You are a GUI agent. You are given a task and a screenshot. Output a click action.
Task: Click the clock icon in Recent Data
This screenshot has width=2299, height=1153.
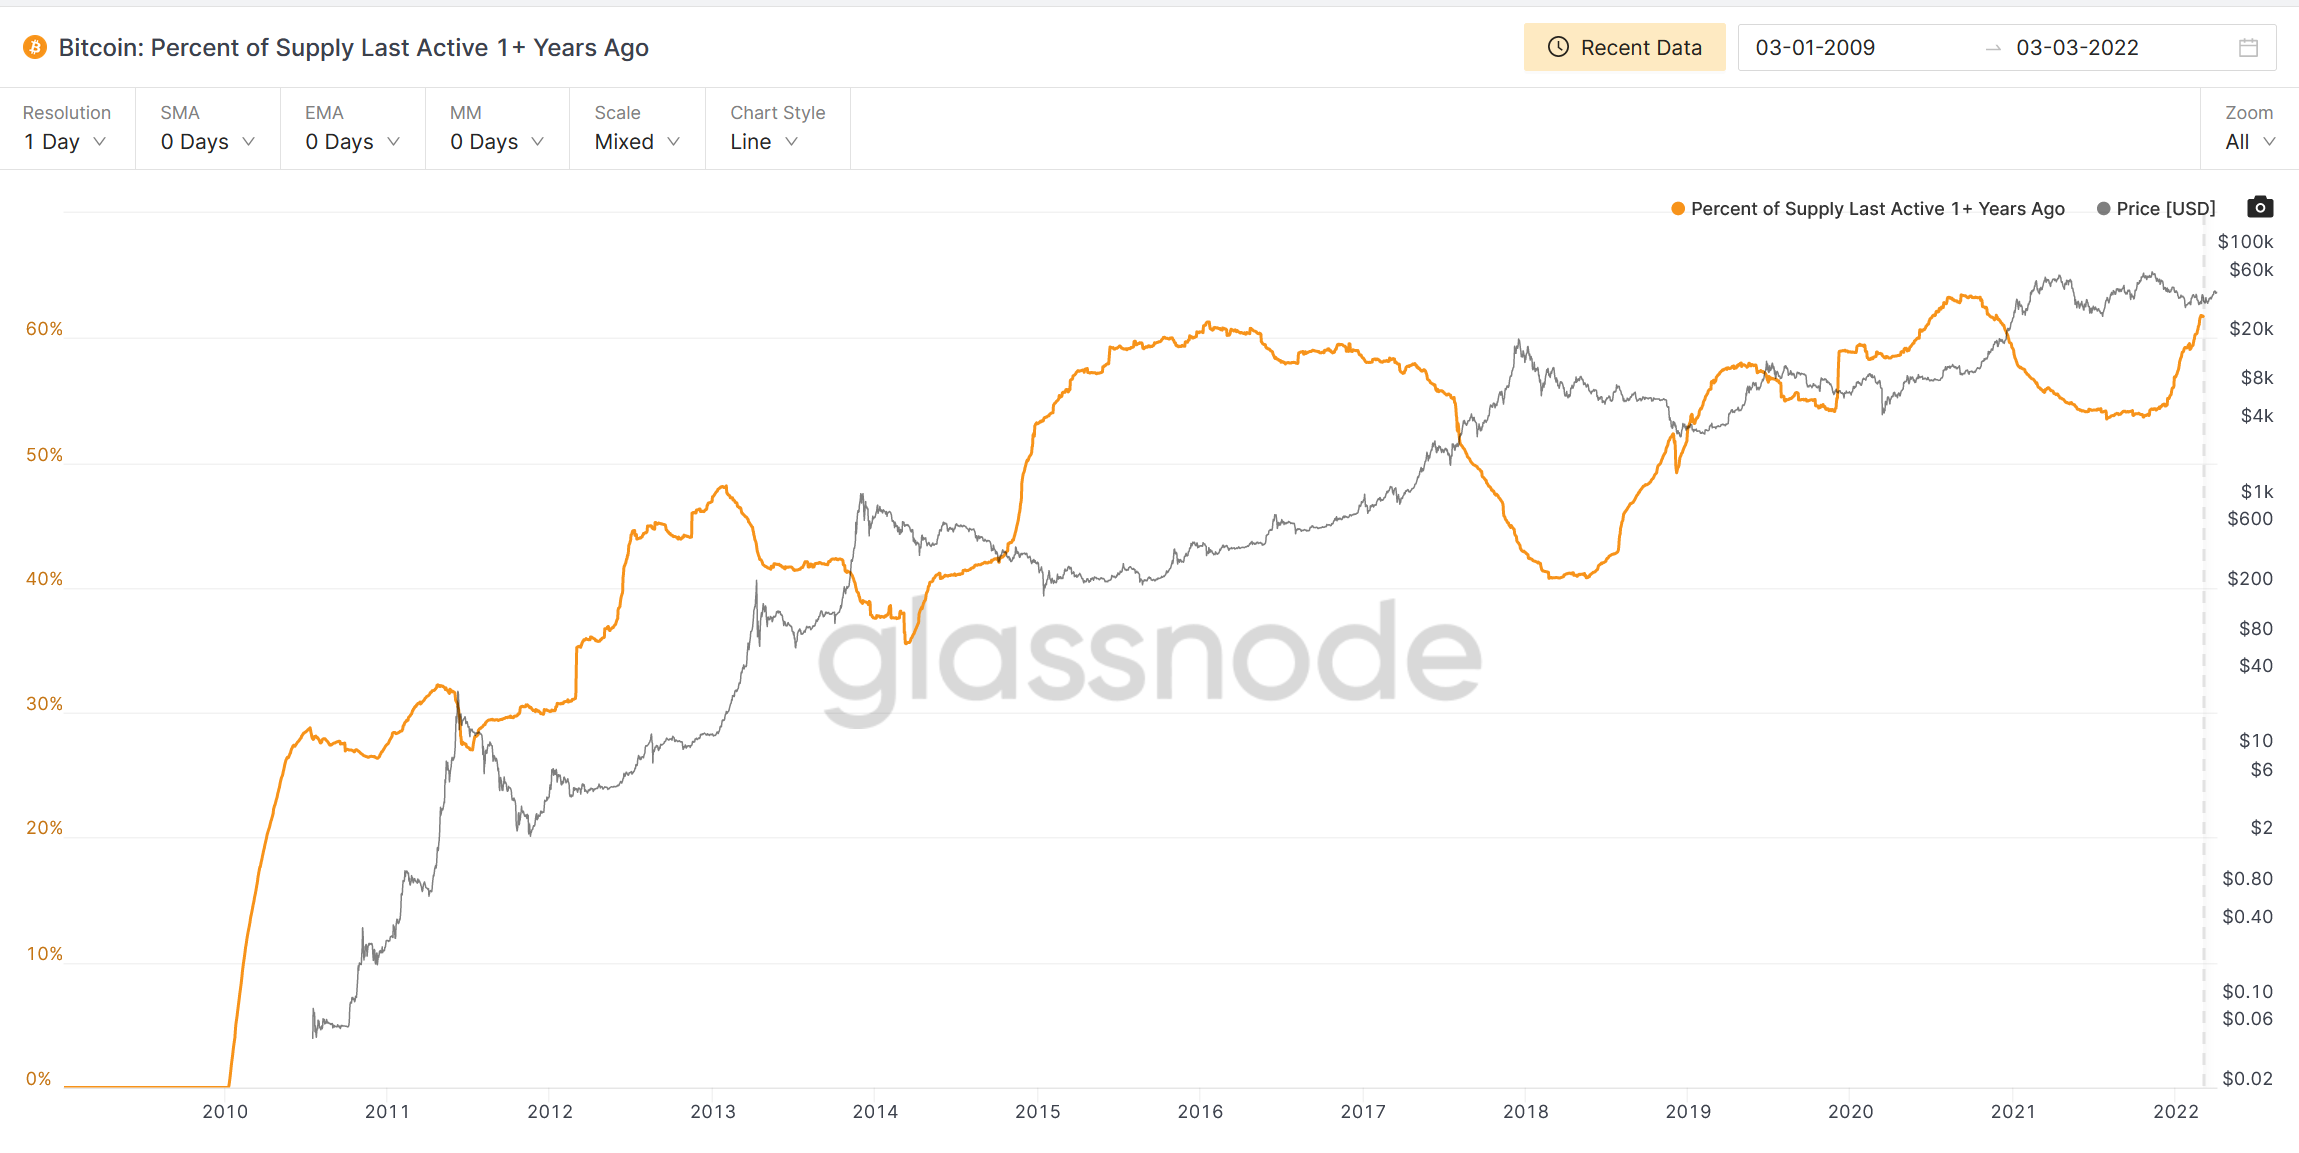pos(1558,48)
